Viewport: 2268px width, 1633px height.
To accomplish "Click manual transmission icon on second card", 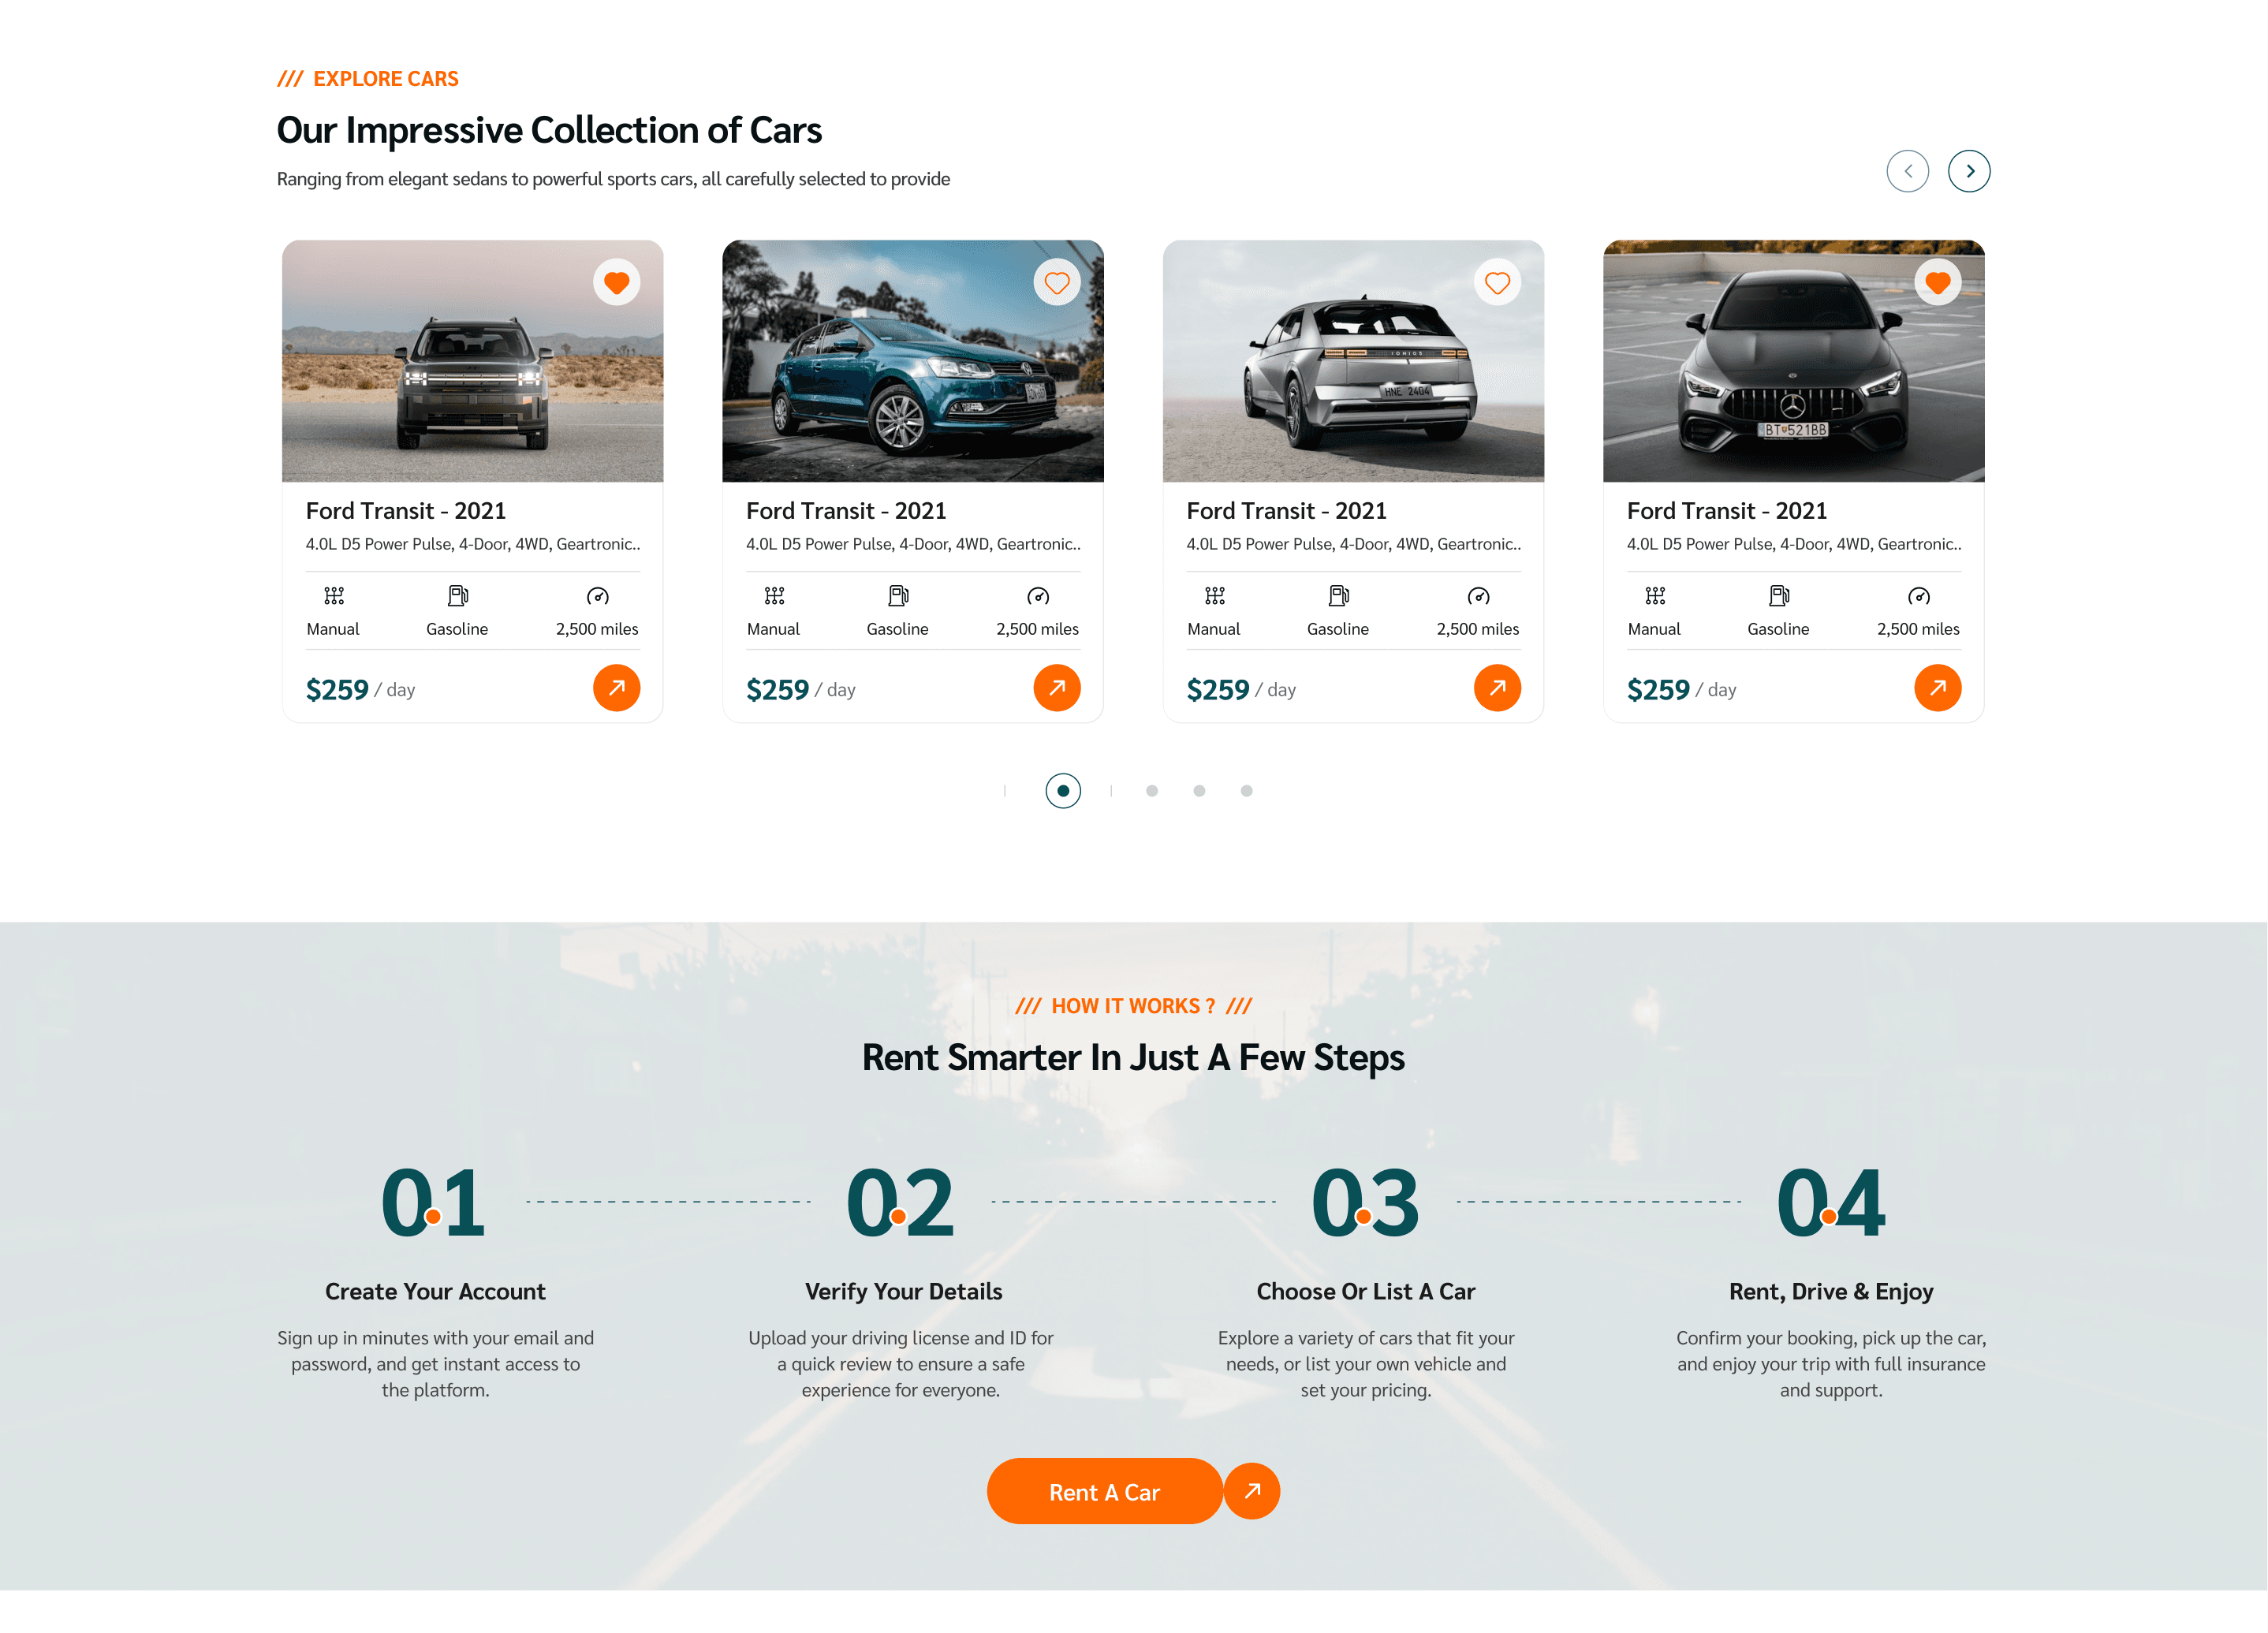I will (774, 596).
